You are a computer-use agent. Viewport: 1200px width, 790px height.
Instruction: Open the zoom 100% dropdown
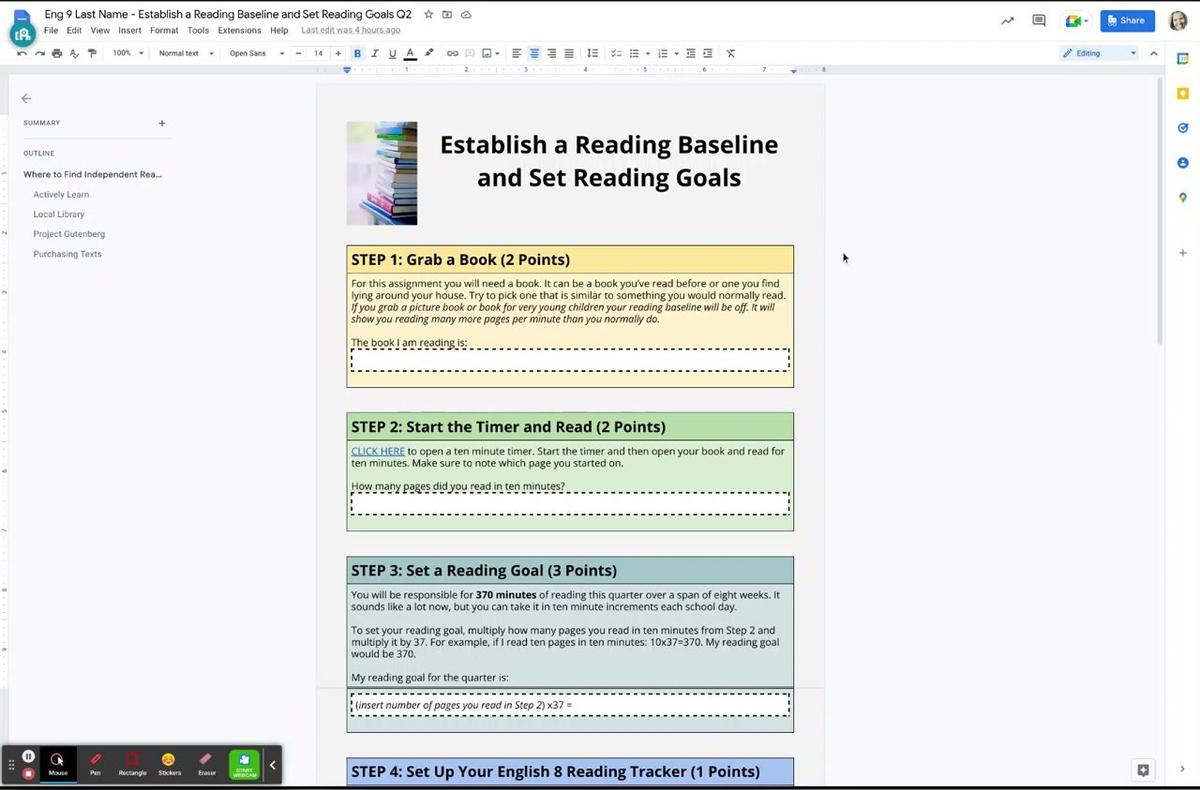(x=128, y=53)
